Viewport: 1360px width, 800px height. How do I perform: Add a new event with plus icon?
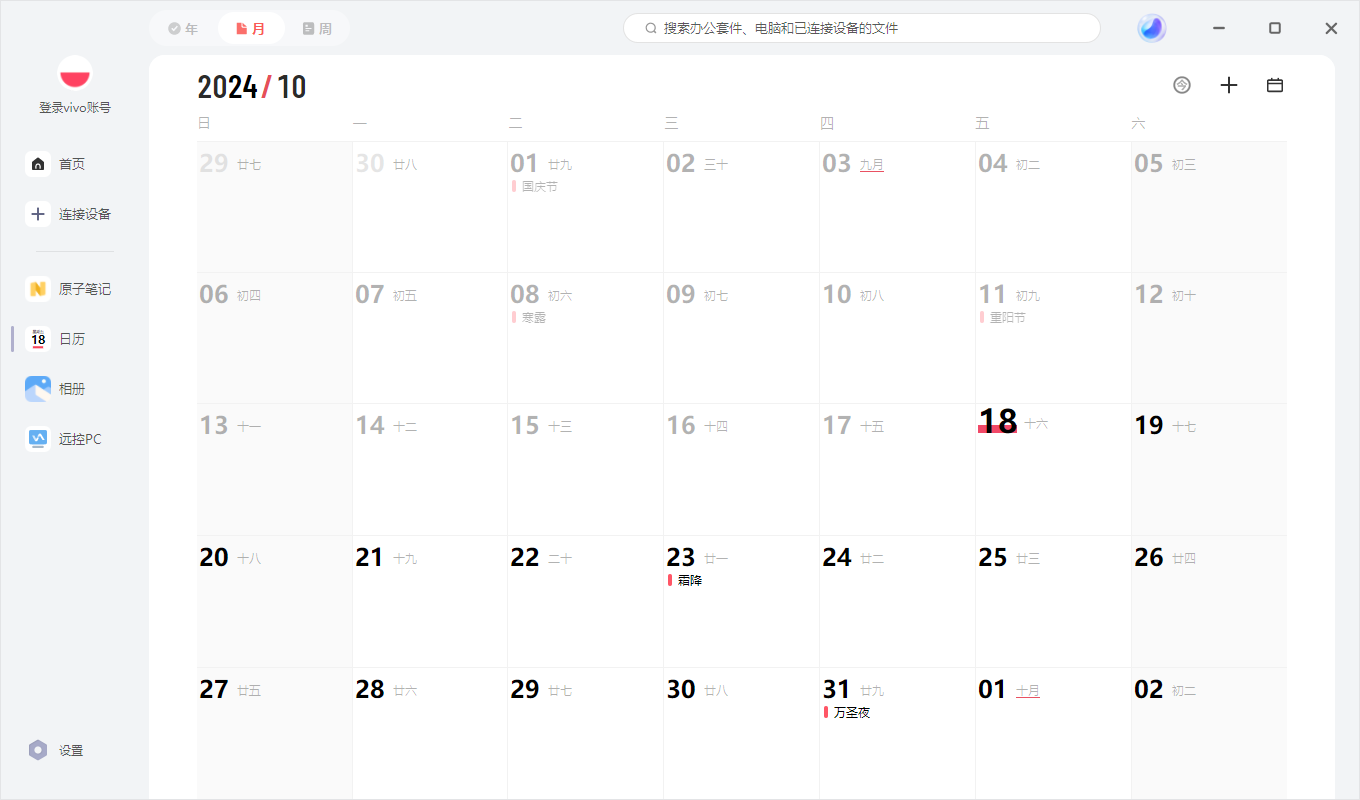pyautogui.click(x=1229, y=85)
